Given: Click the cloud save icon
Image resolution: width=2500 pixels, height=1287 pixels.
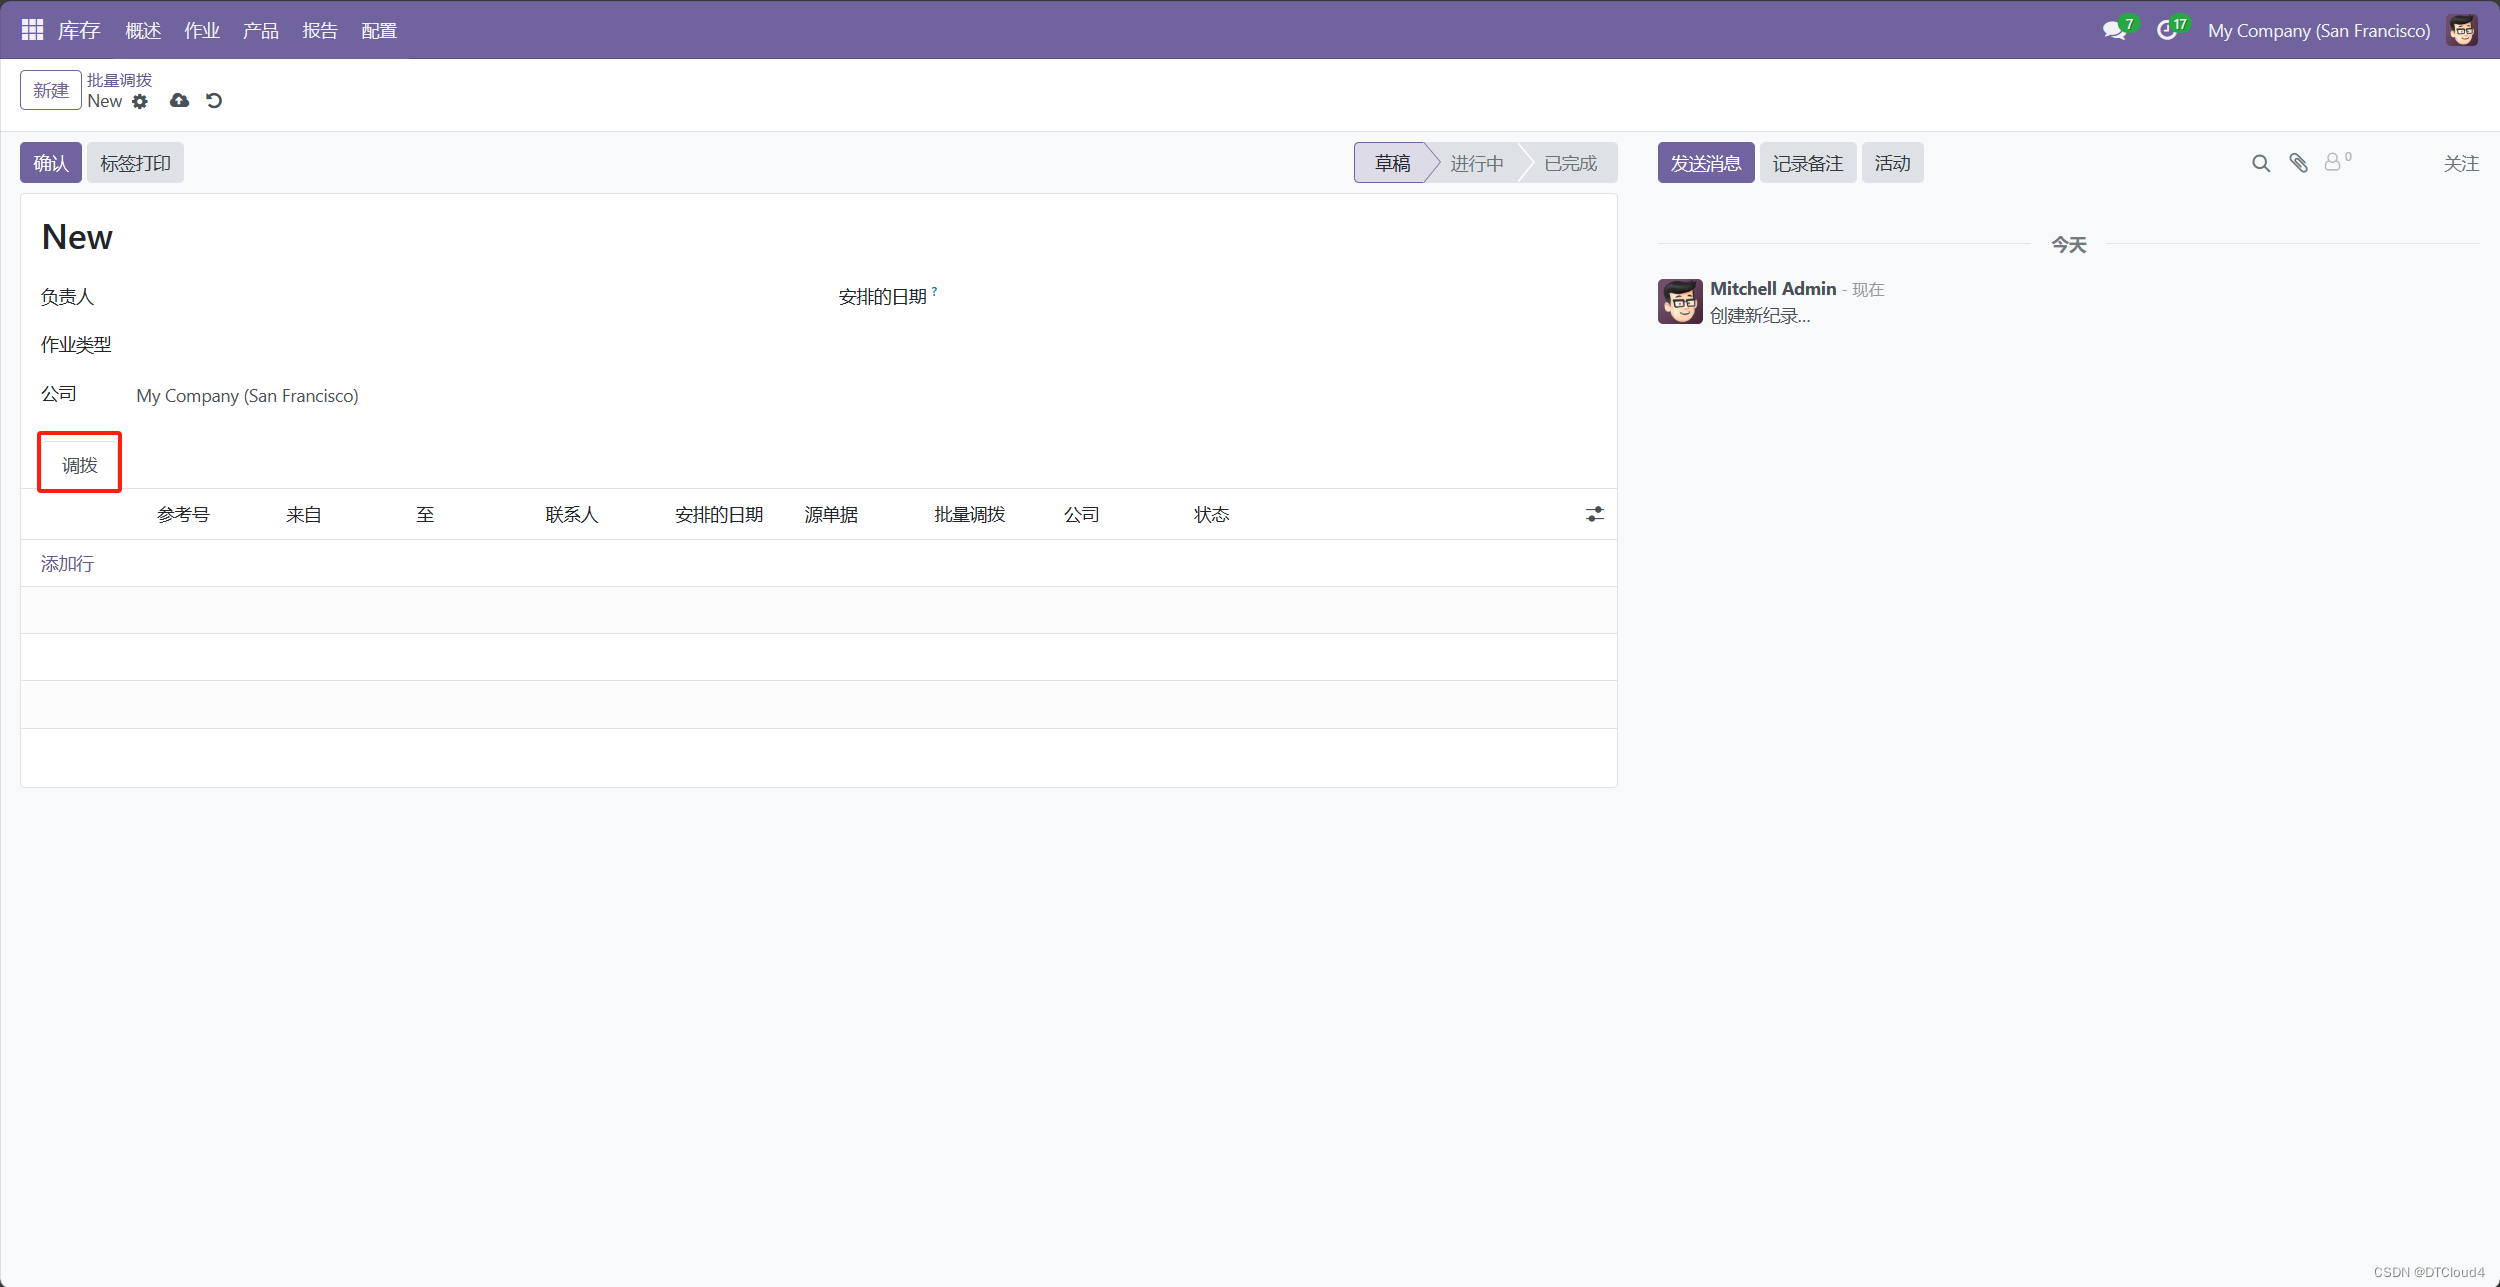Looking at the screenshot, I should [x=179, y=101].
